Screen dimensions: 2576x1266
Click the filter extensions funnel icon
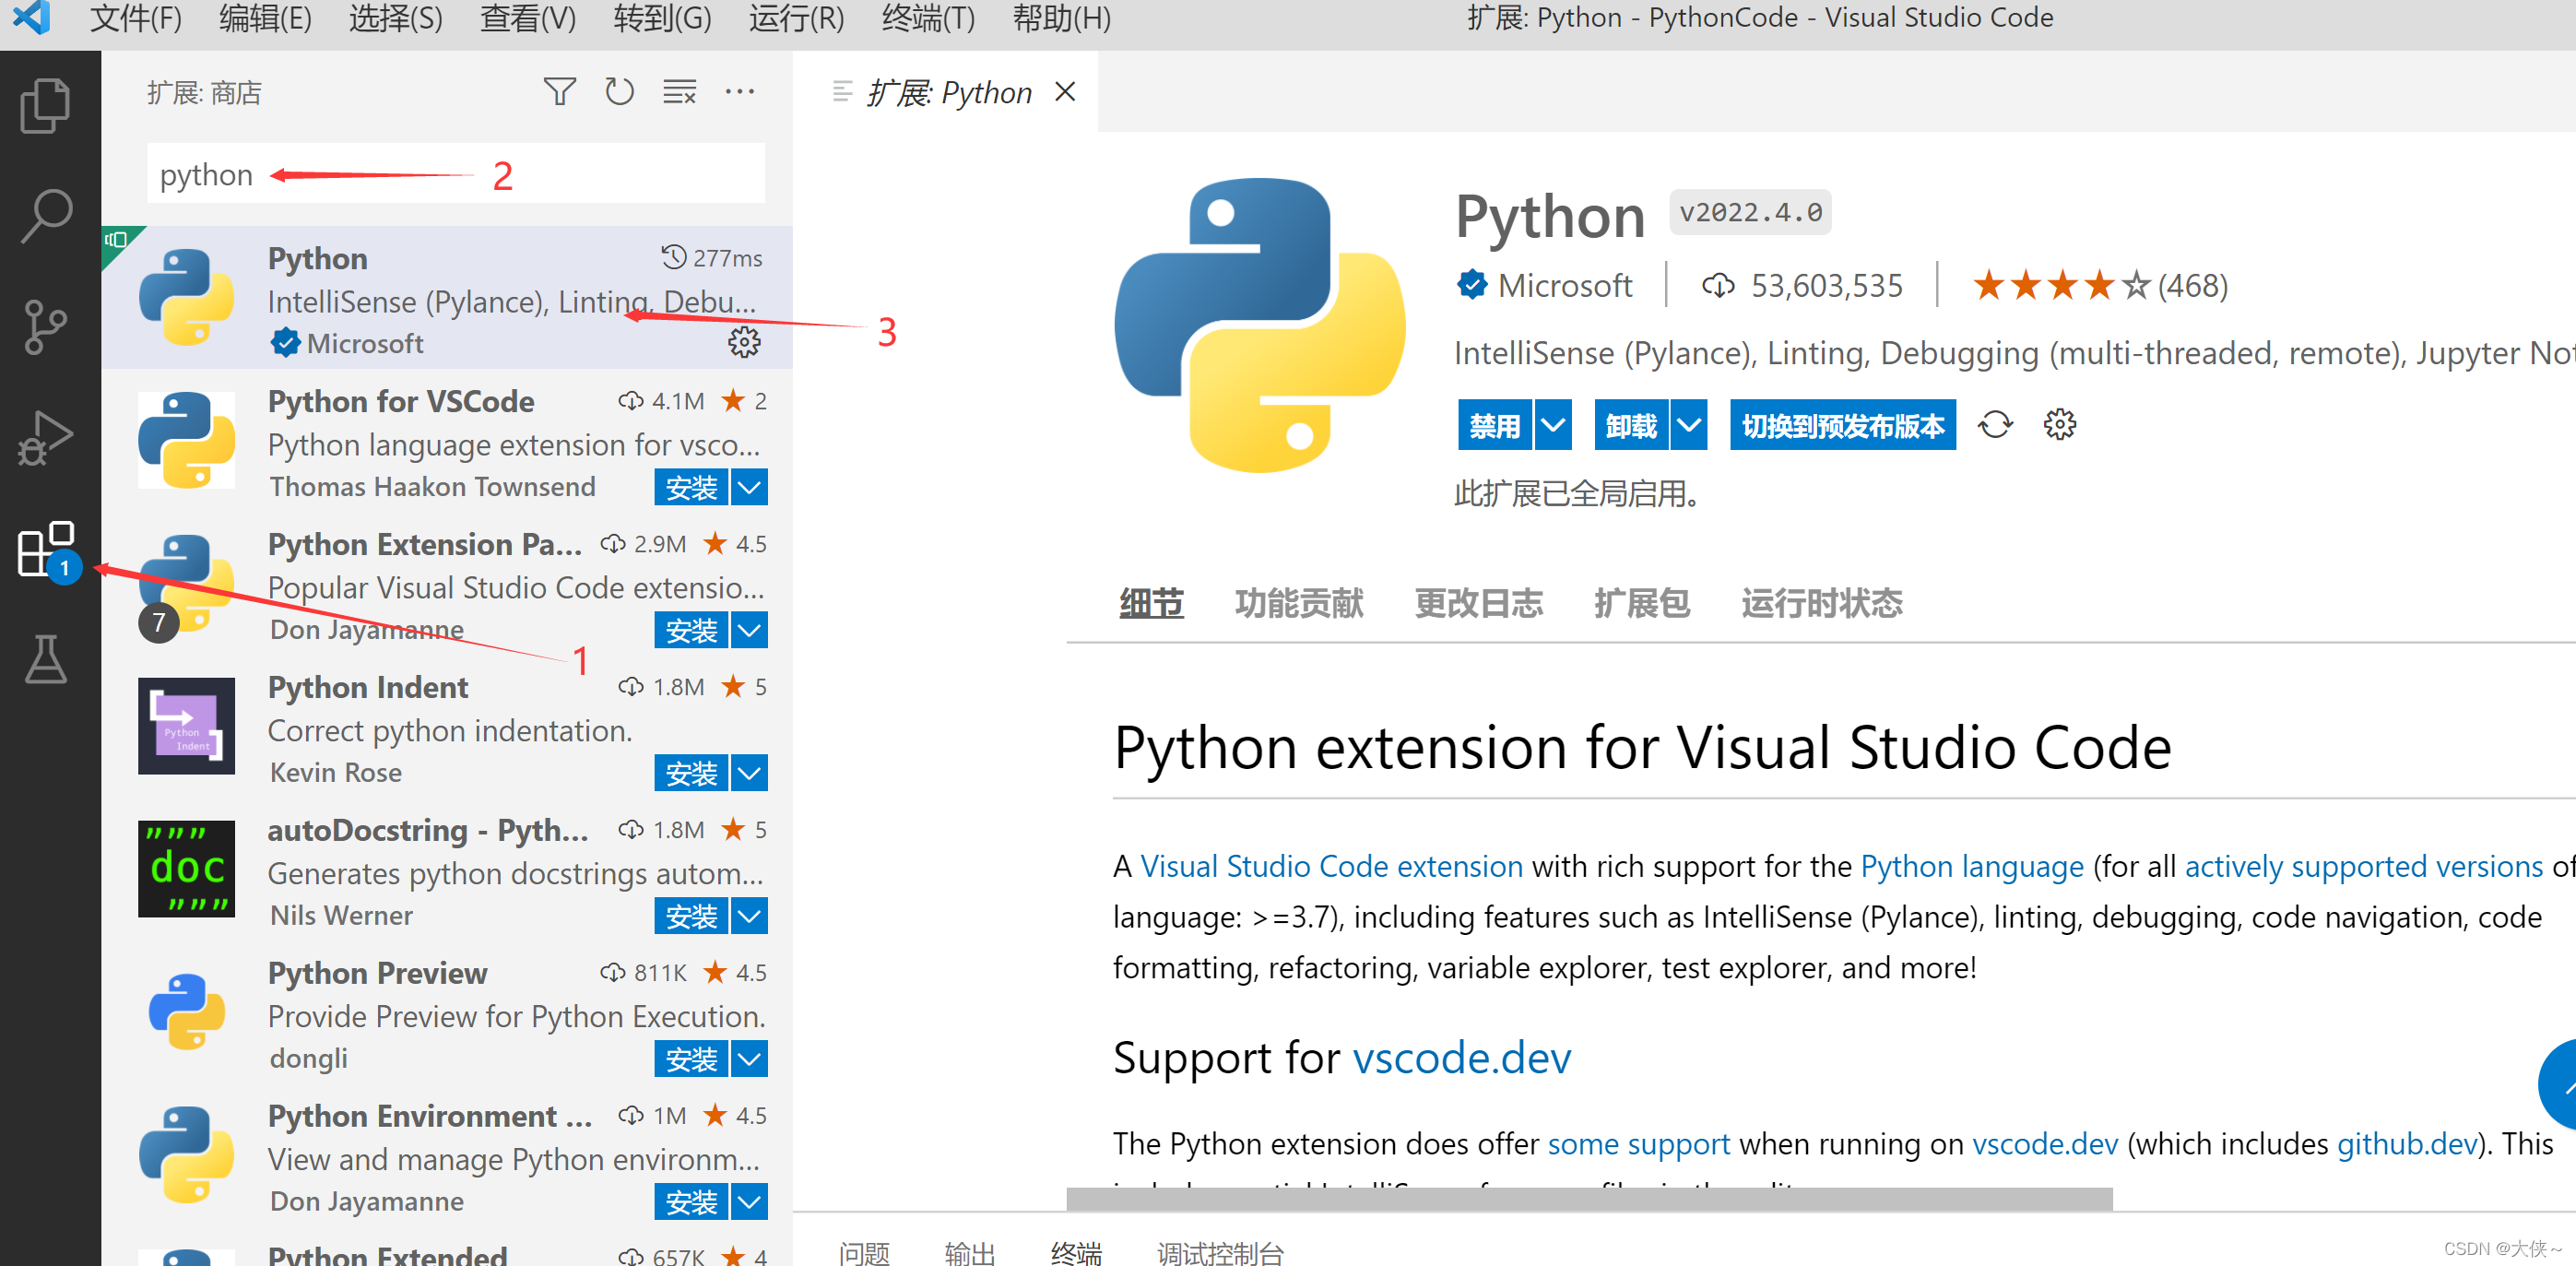[559, 93]
